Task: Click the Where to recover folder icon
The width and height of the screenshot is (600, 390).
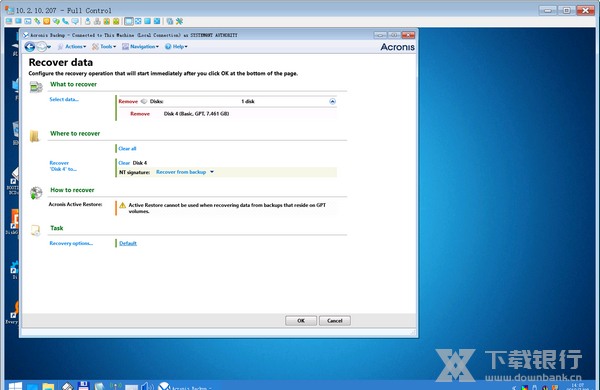Action: tap(34, 136)
